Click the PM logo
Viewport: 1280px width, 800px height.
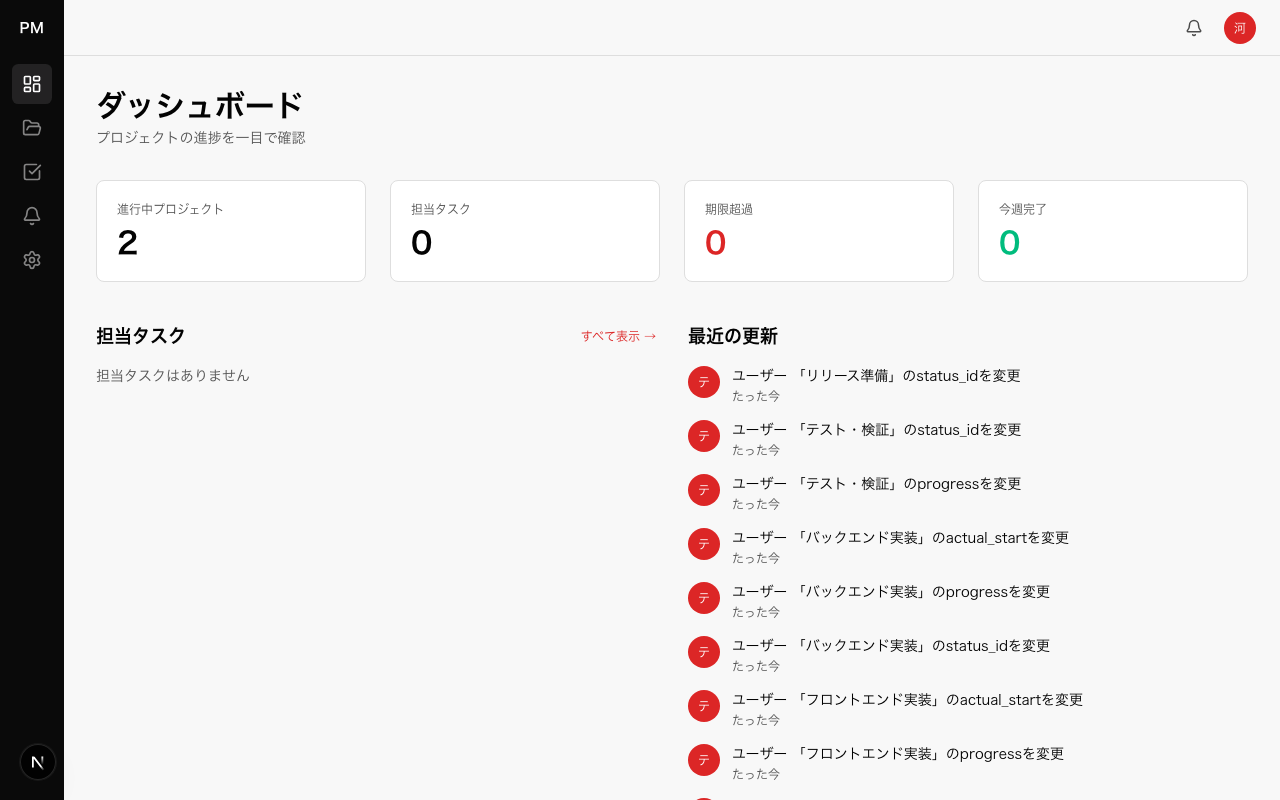[32, 28]
